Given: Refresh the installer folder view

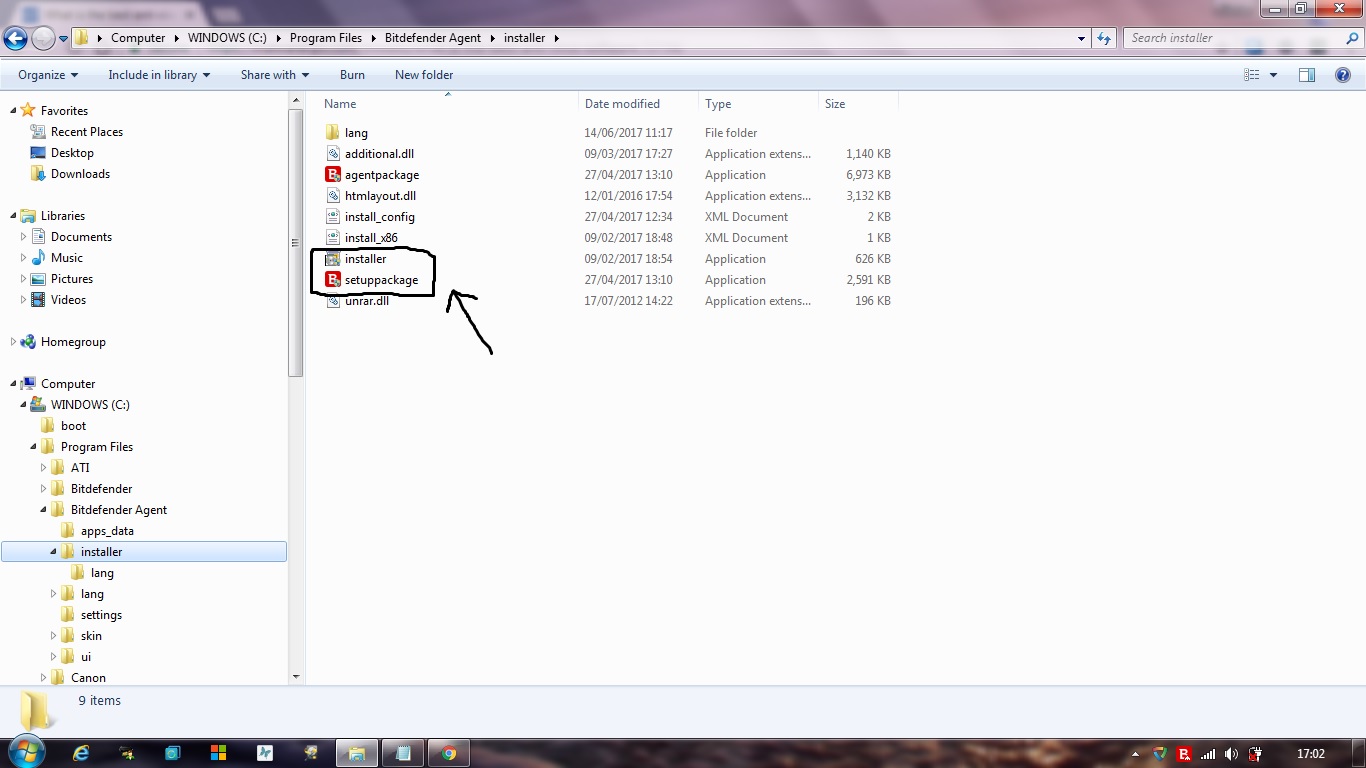Looking at the screenshot, I should click(x=1104, y=38).
